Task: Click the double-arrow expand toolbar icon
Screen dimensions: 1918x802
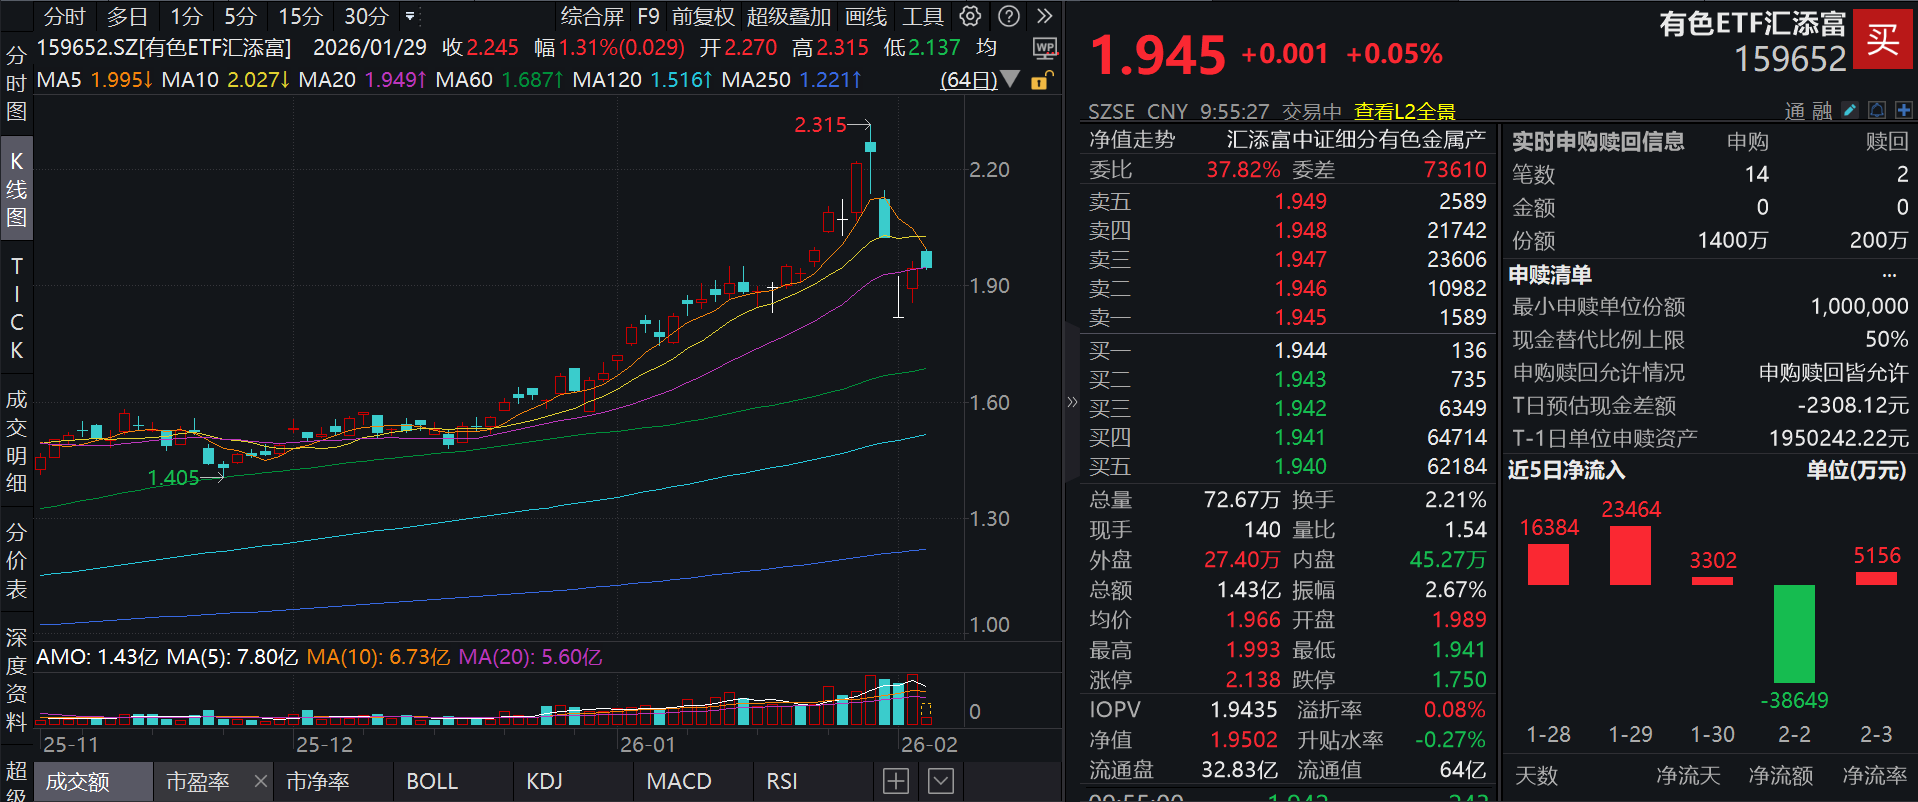Action: click(x=1044, y=16)
